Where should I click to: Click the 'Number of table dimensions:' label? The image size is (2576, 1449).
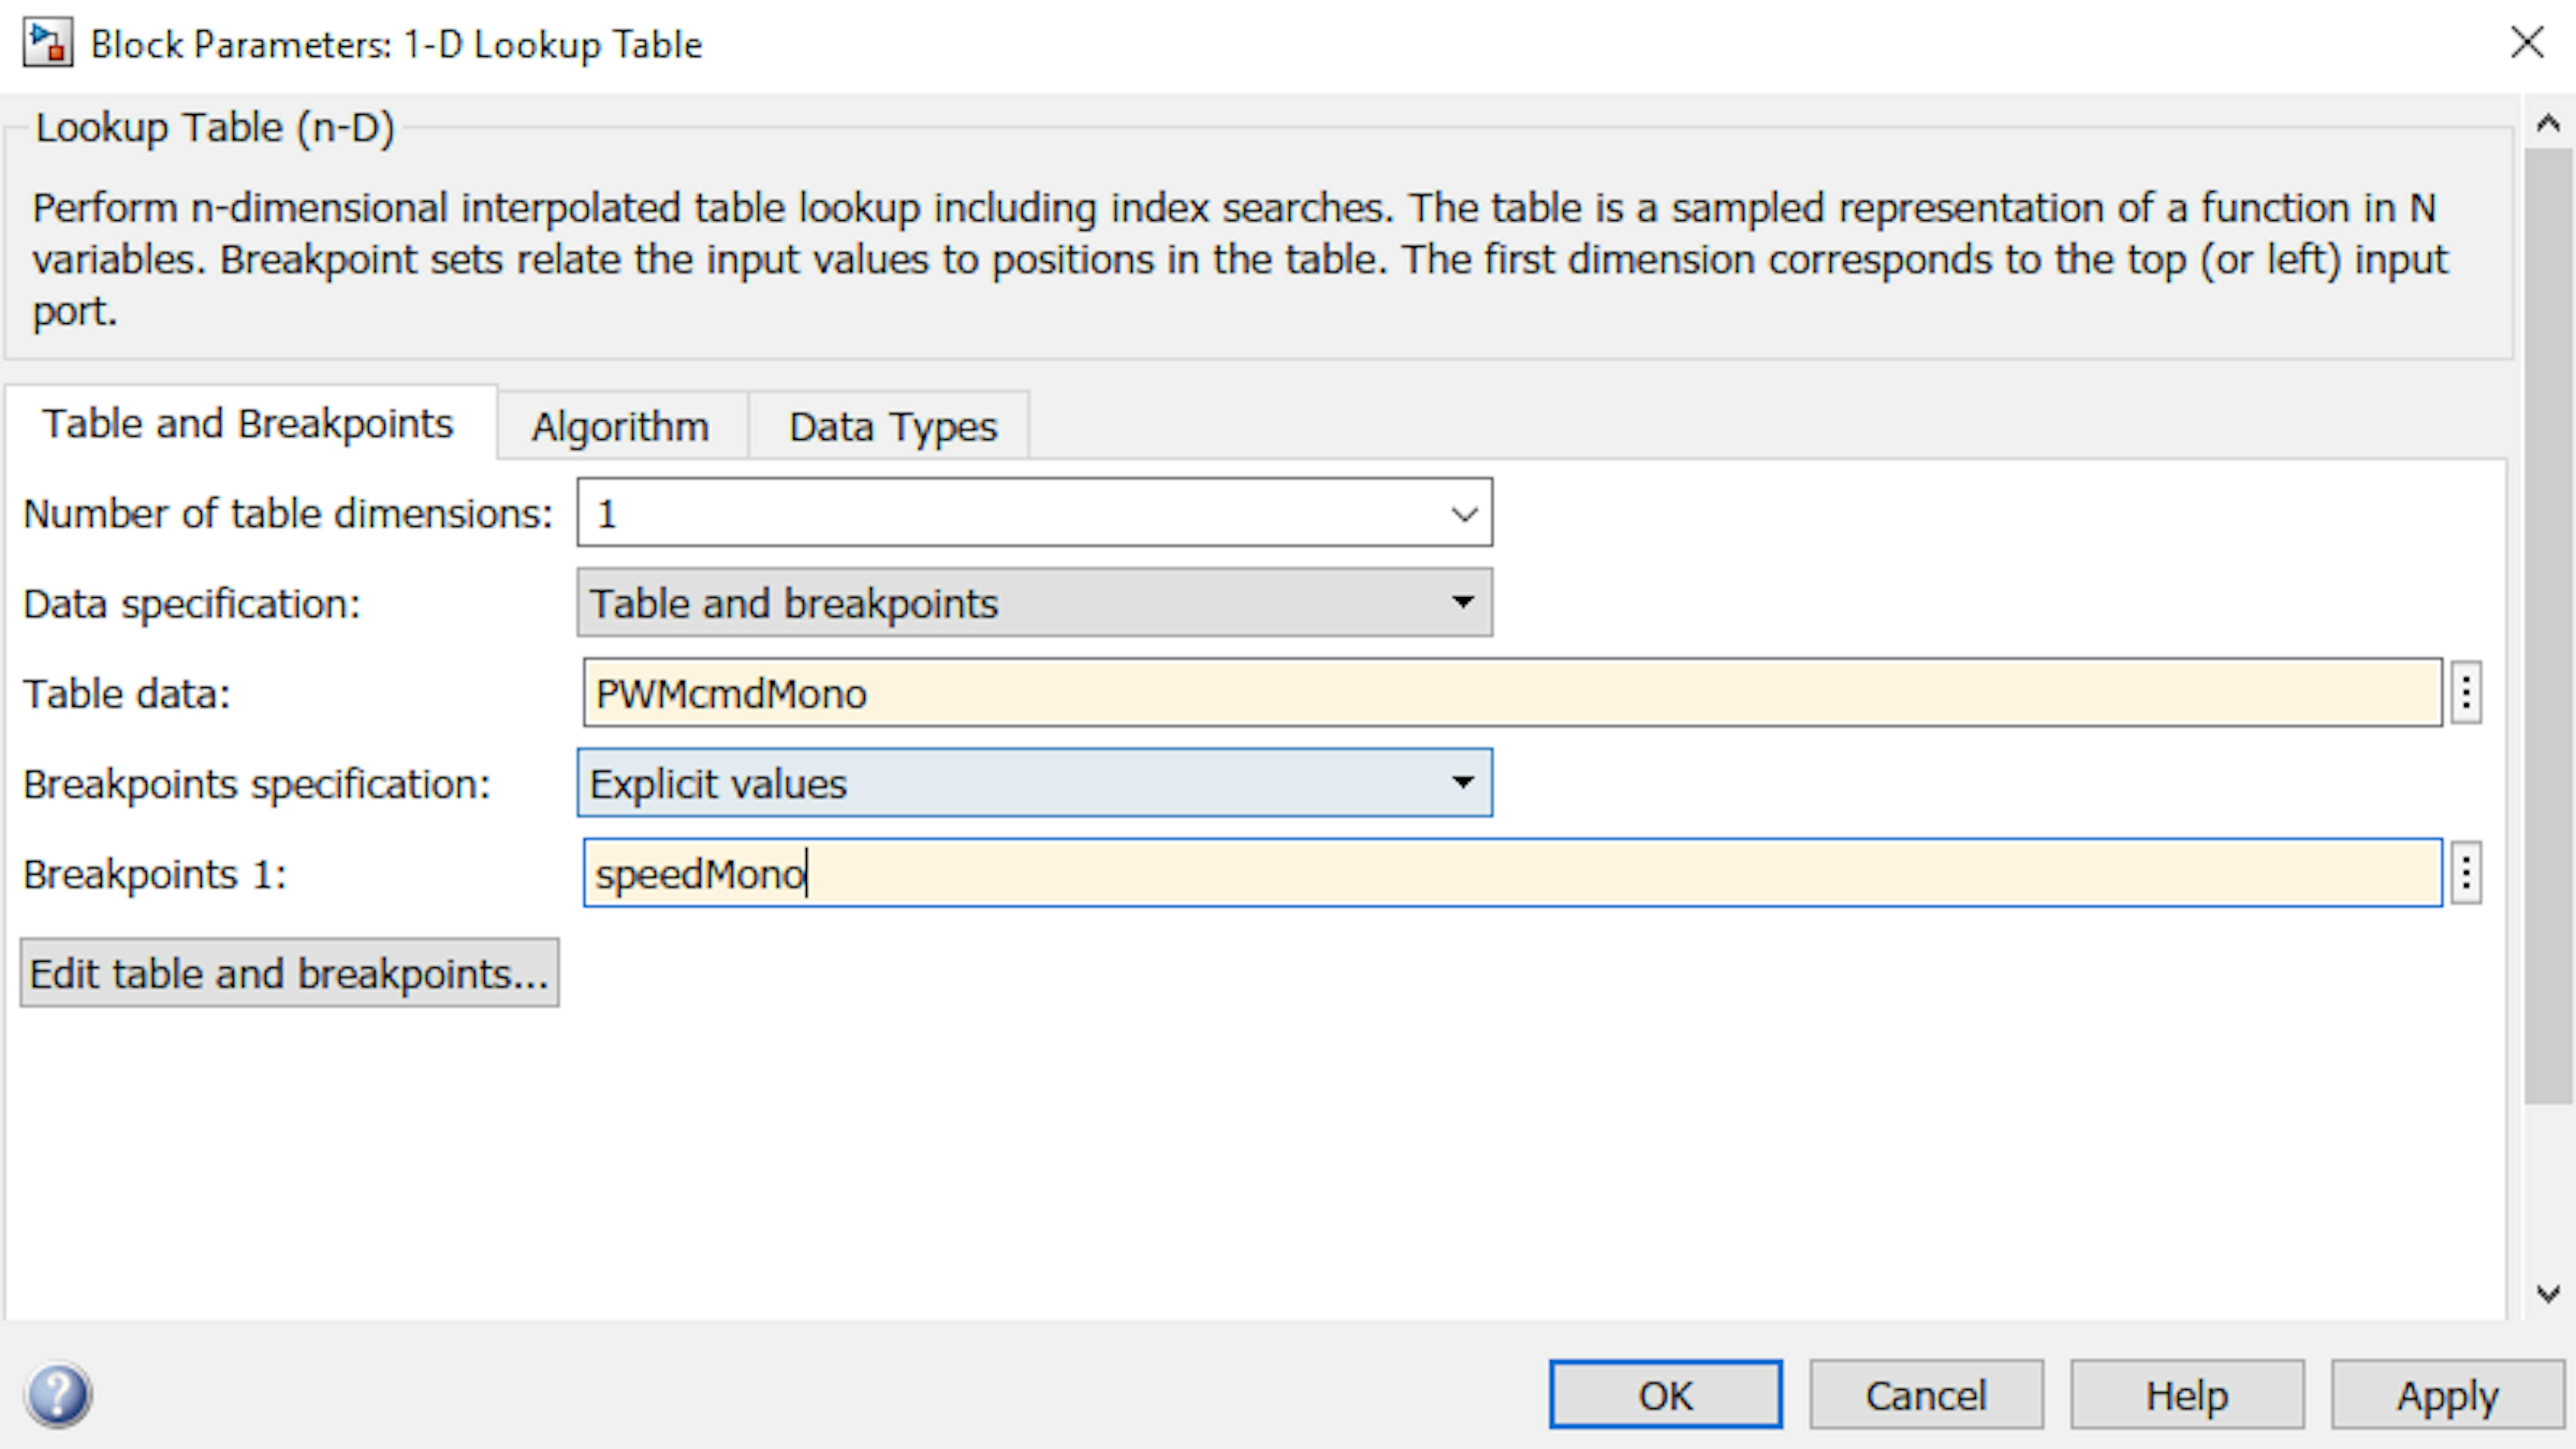click(288, 514)
